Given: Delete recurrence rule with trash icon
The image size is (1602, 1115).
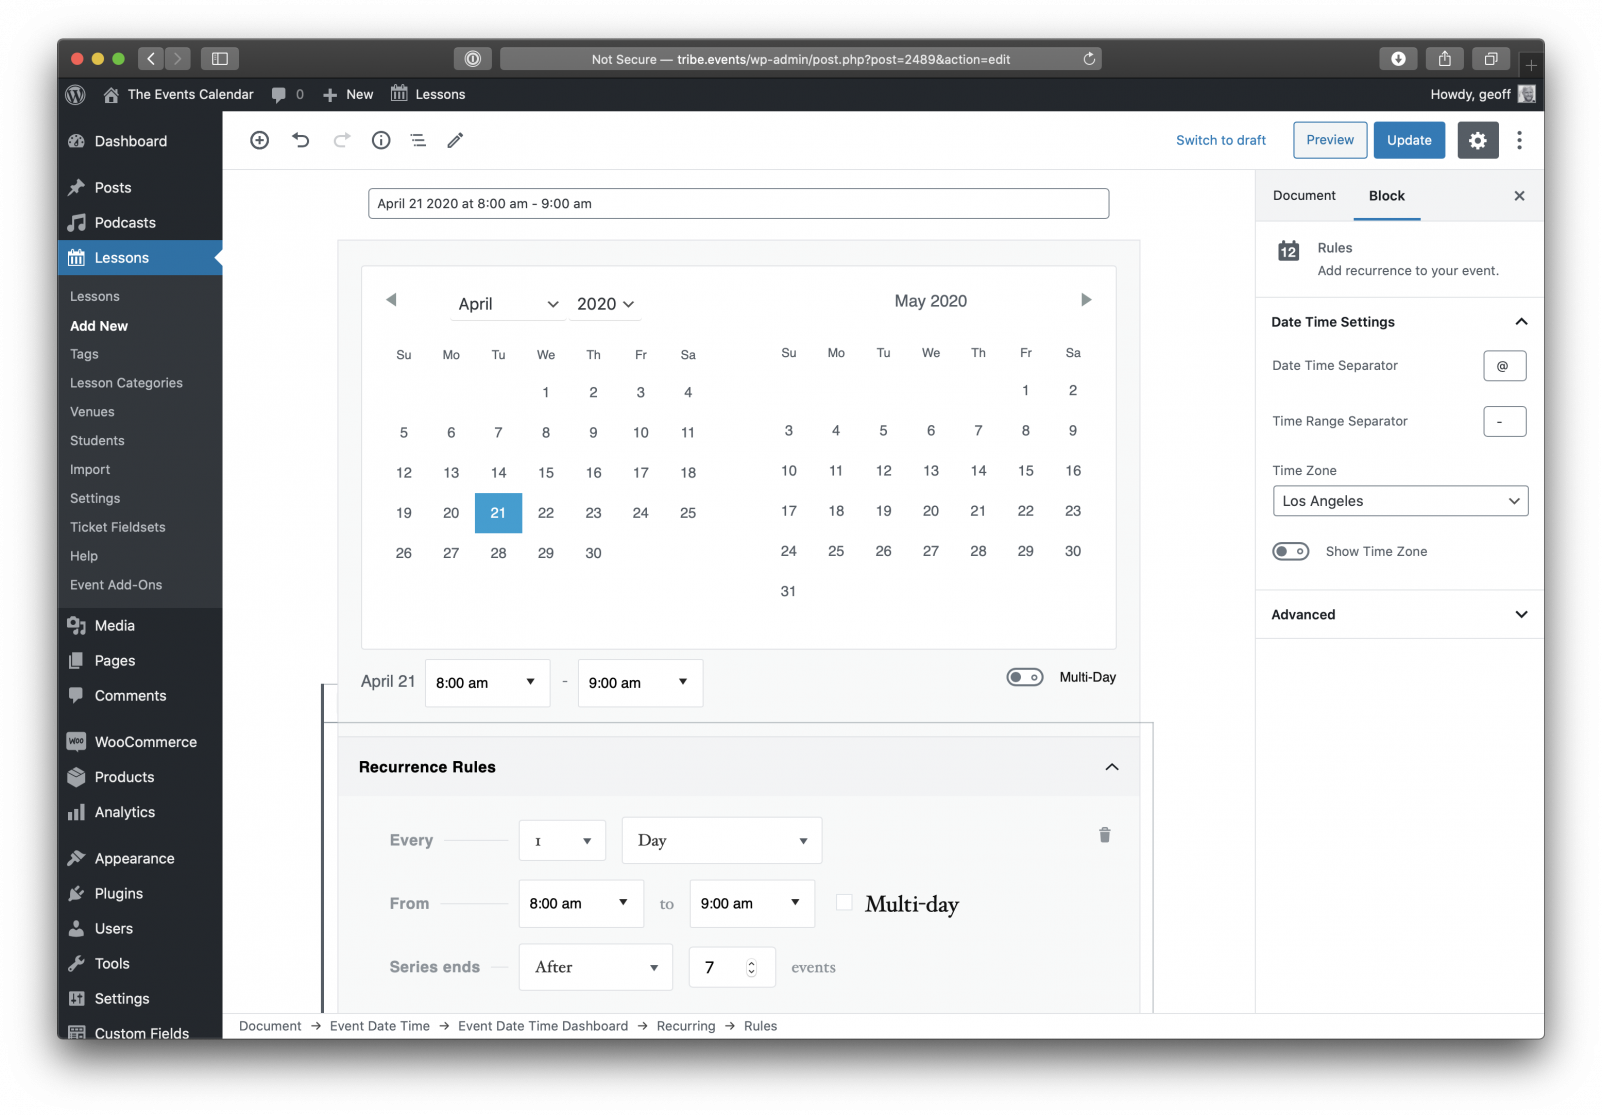Looking at the screenshot, I should click(x=1104, y=835).
